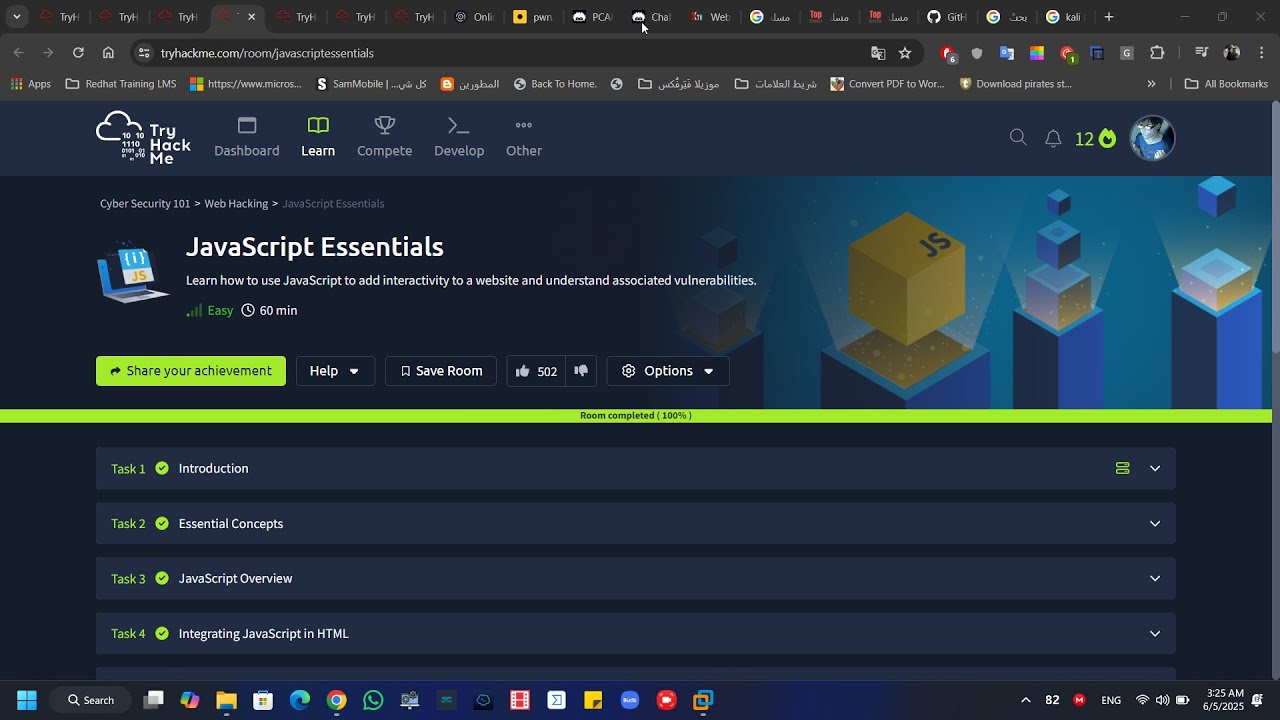Switch ENG input language
The width and height of the screenshot is (1280, 720).
(x=1111, y=700)
